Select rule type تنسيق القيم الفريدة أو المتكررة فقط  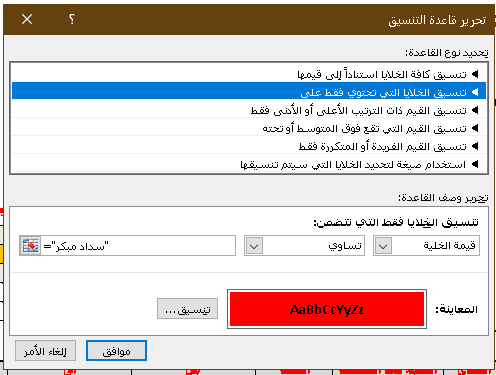[x=249, y=146]
